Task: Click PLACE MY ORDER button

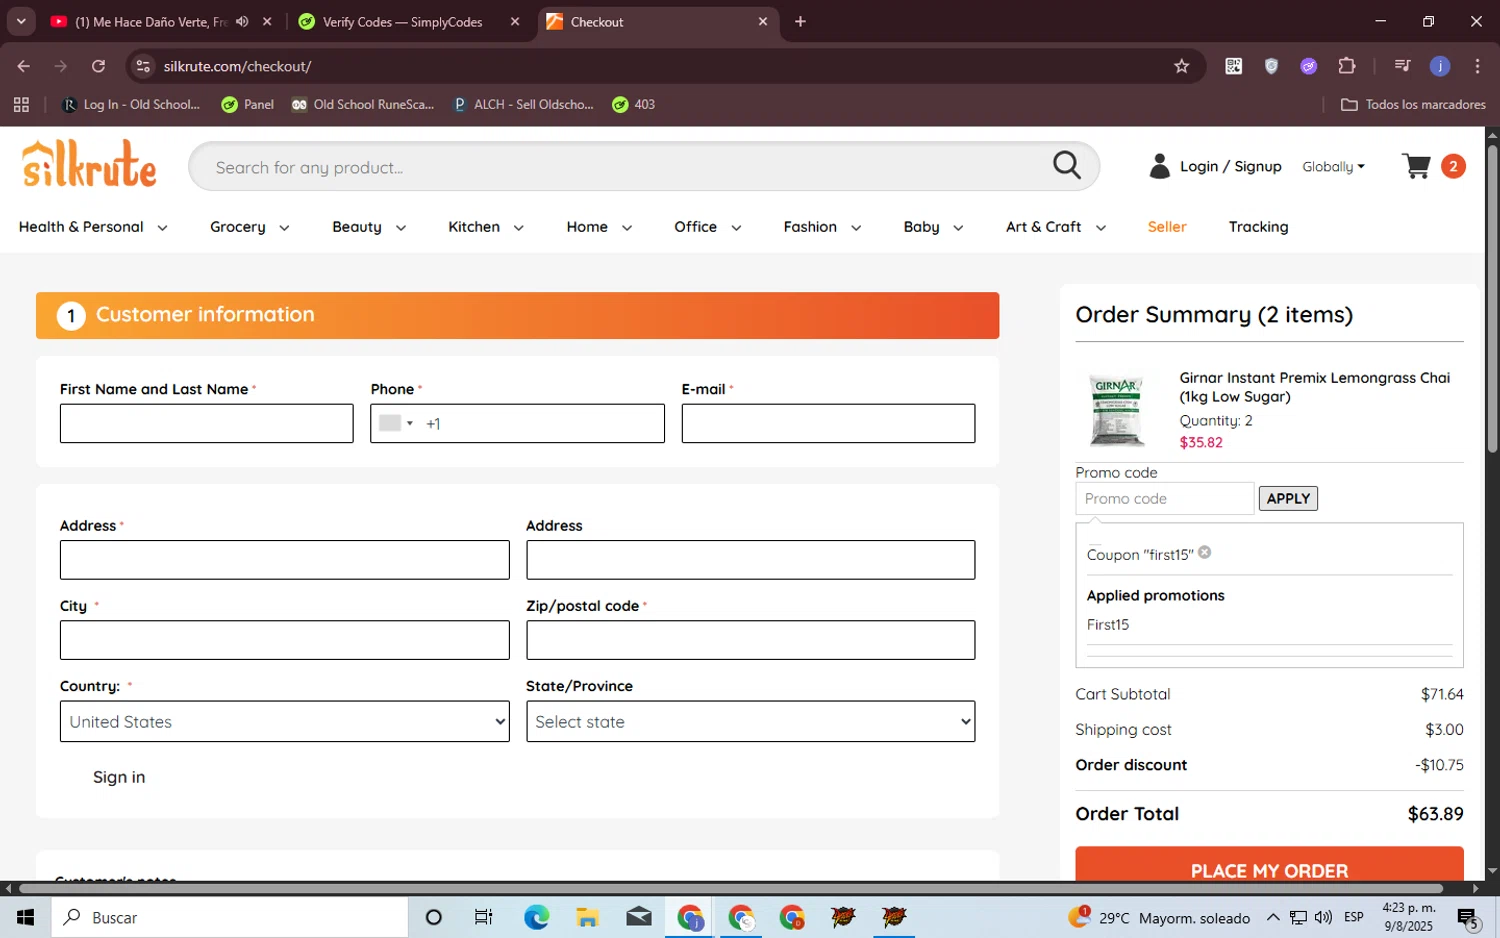Action: point(1269,866)
